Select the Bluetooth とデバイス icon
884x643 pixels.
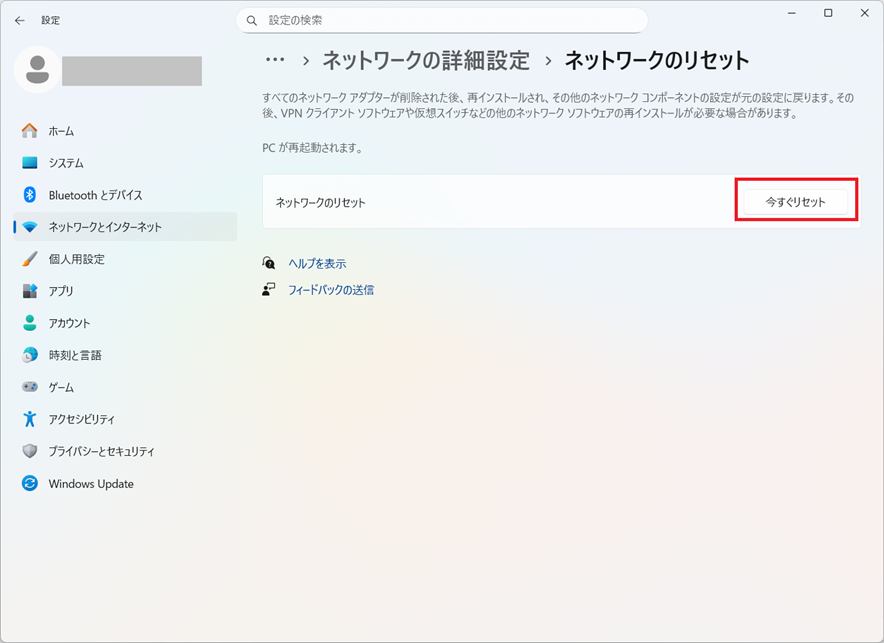[30, 195]
